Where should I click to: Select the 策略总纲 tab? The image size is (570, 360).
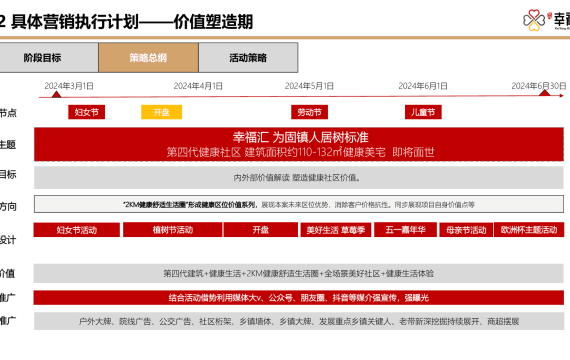(148, 57)
